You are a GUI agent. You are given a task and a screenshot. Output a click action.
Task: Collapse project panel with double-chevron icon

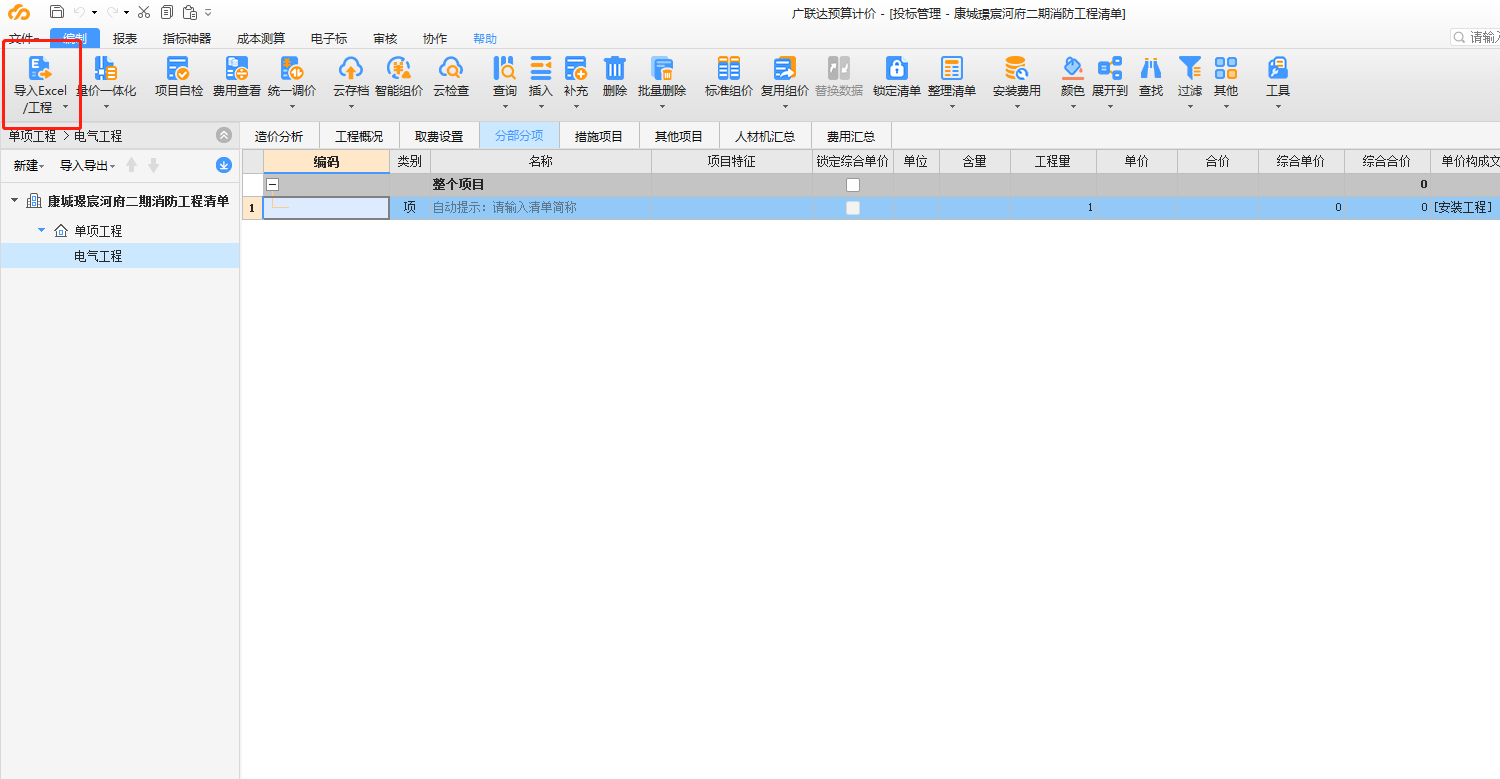(224, 135)
